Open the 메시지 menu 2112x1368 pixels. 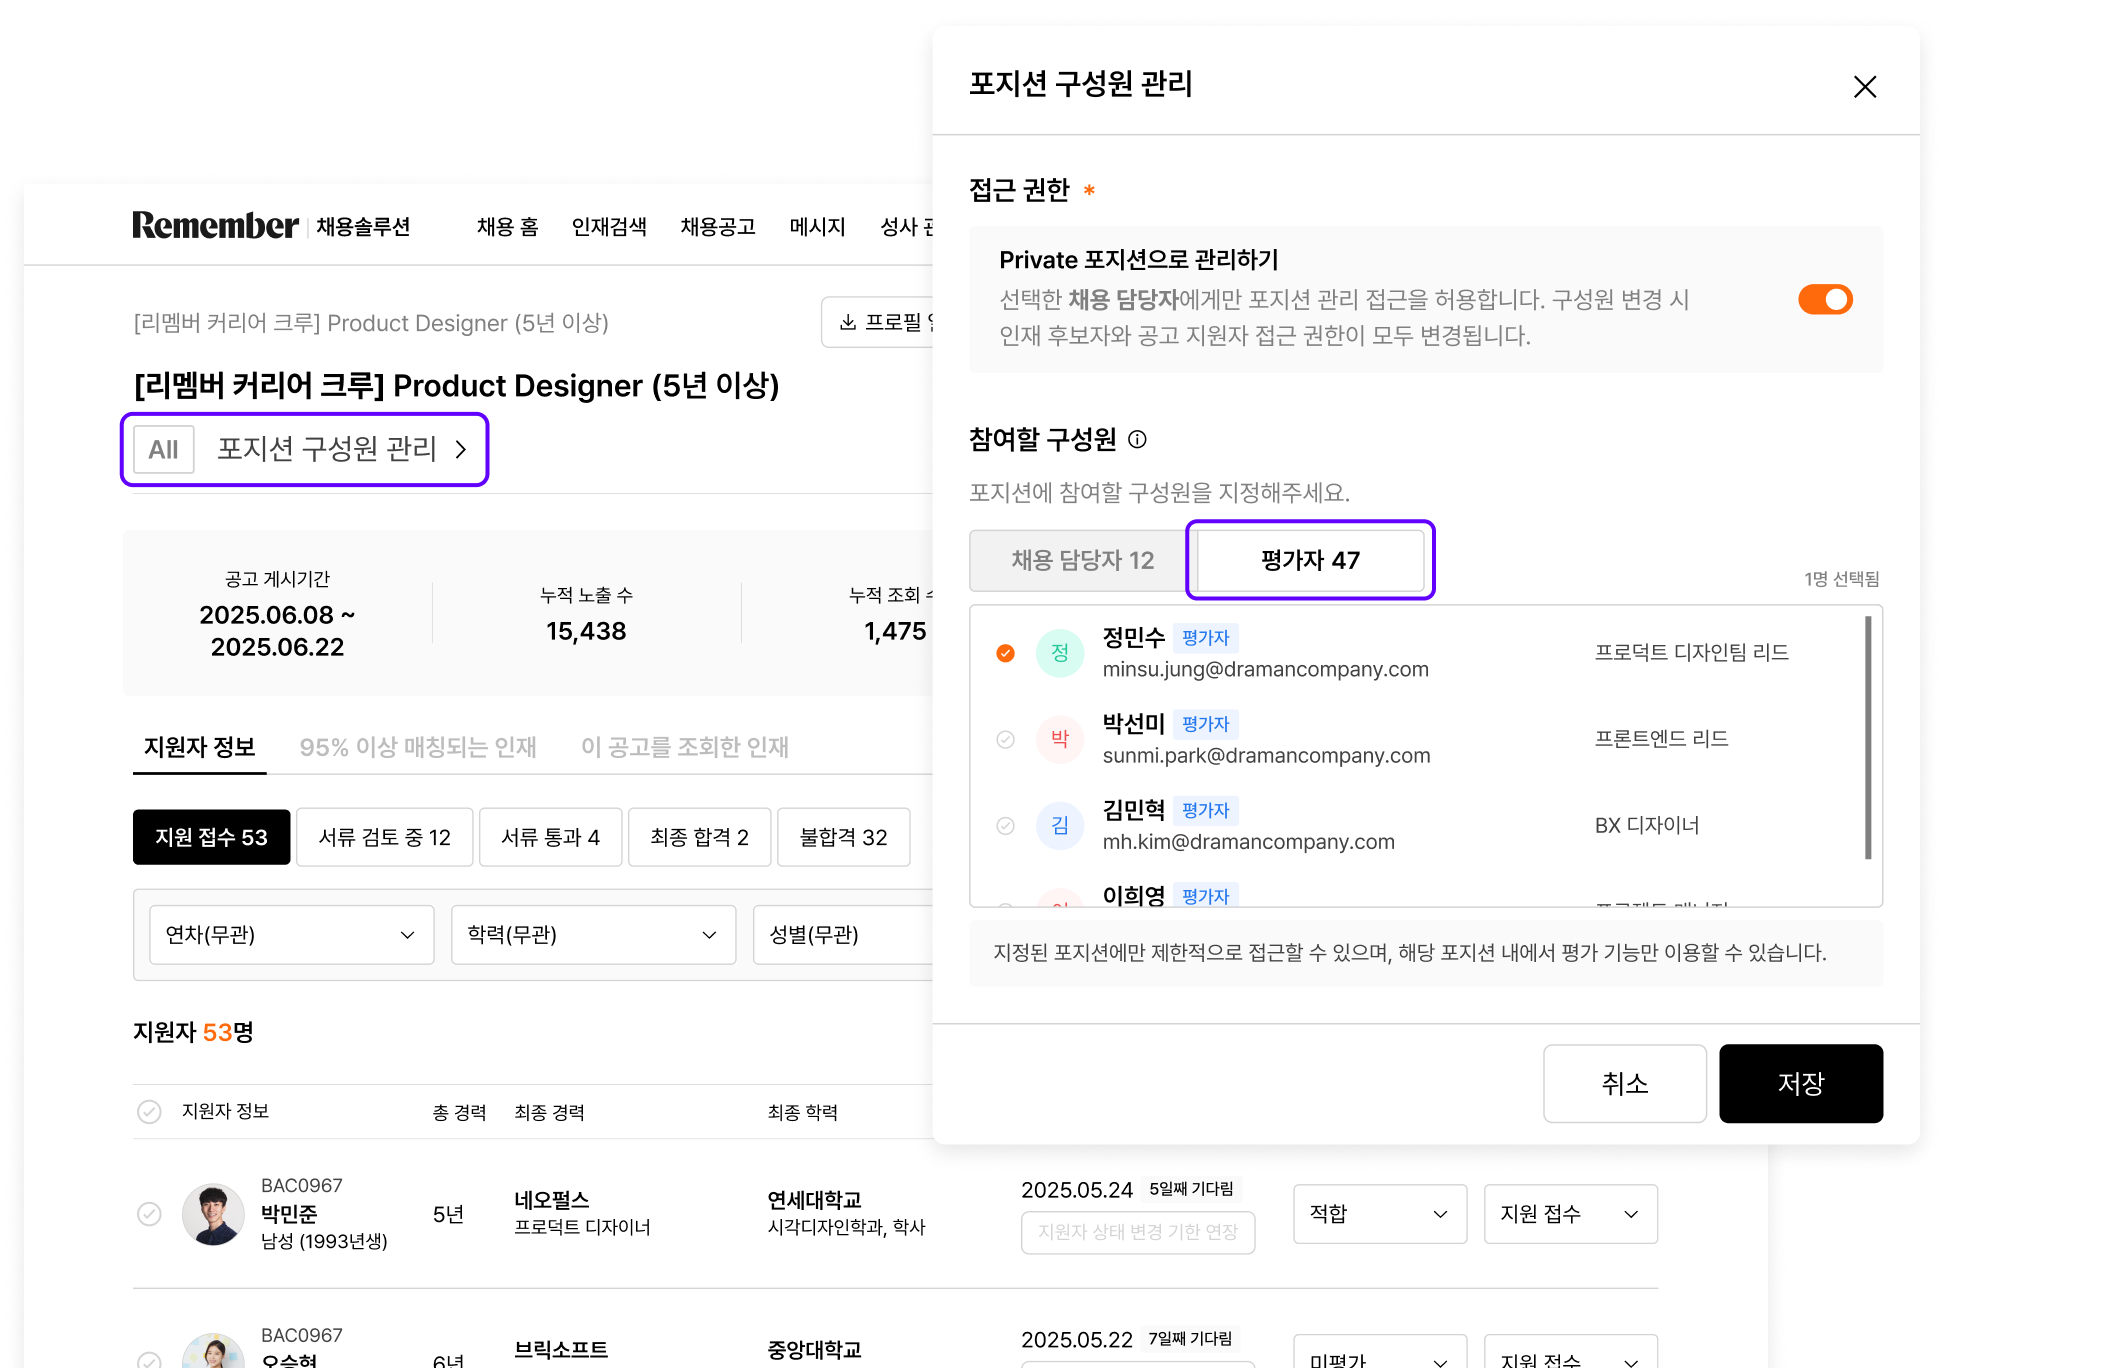[817, 227]
